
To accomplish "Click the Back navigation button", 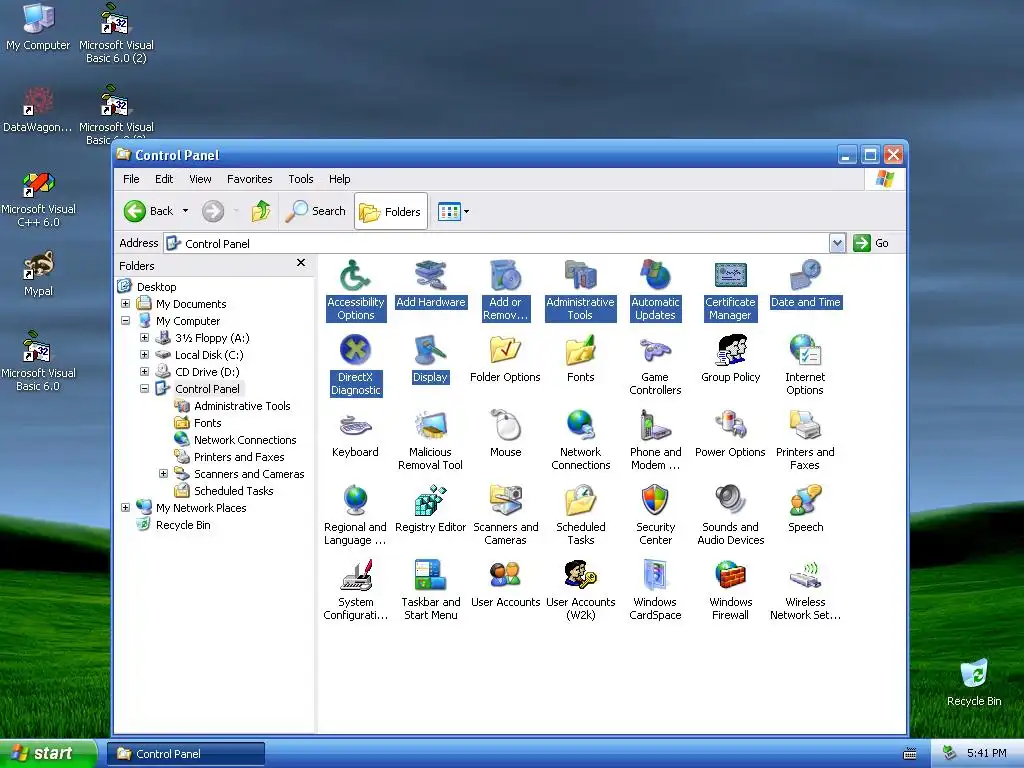I will point(148,211).
